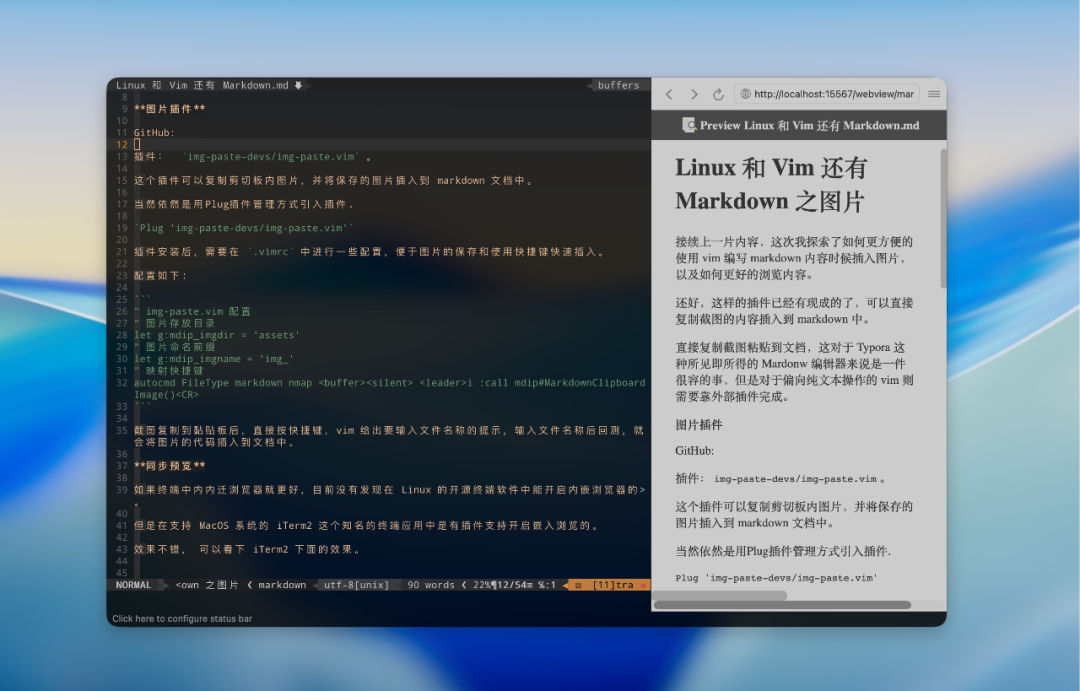This screenshot has height=691, width=1080.
Task: Click the 'GitHub:' text on line 11
Action: click(x=154, y=133)
